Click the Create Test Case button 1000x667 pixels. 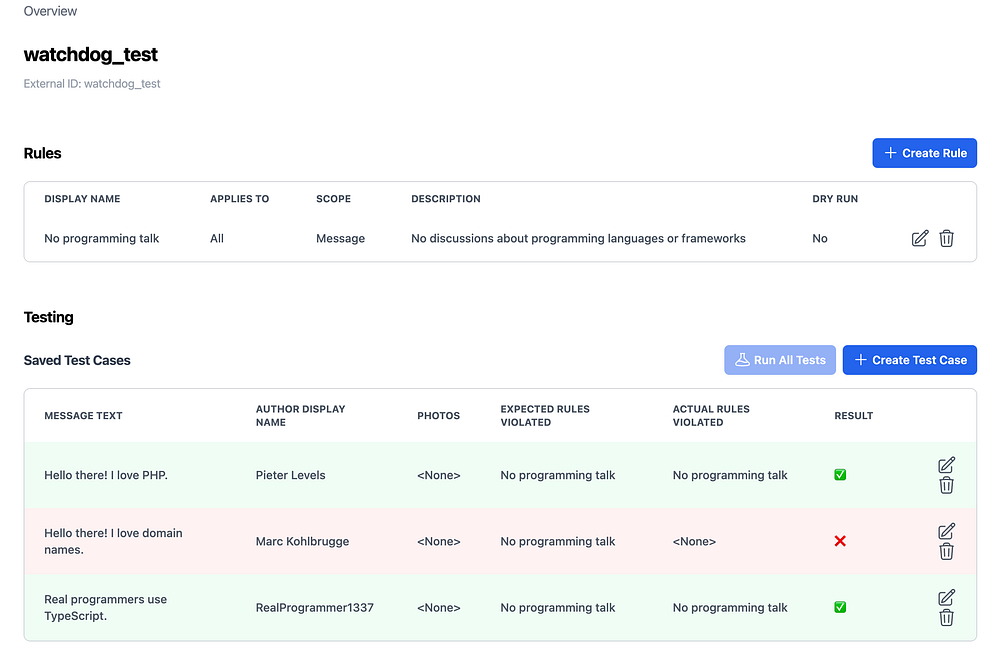pyautogui.click(x=910, y=360)
